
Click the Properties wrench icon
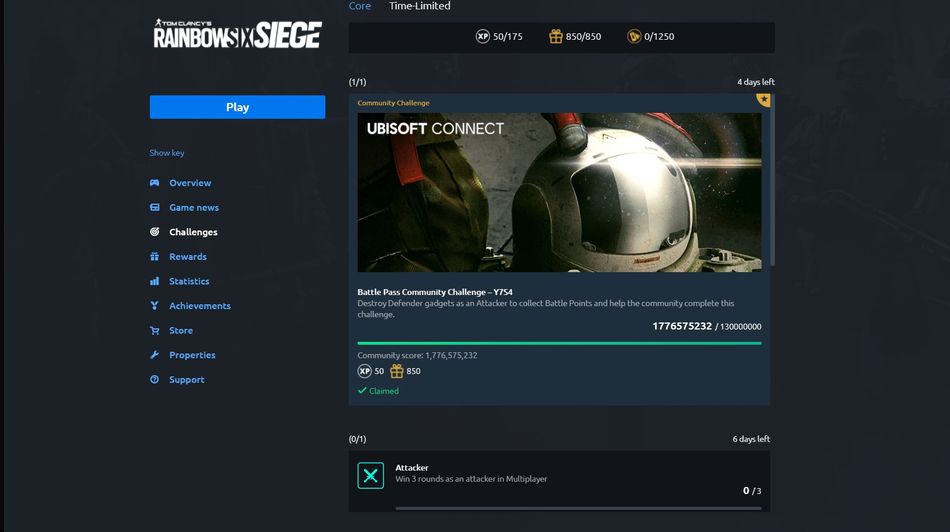(154, 355)
